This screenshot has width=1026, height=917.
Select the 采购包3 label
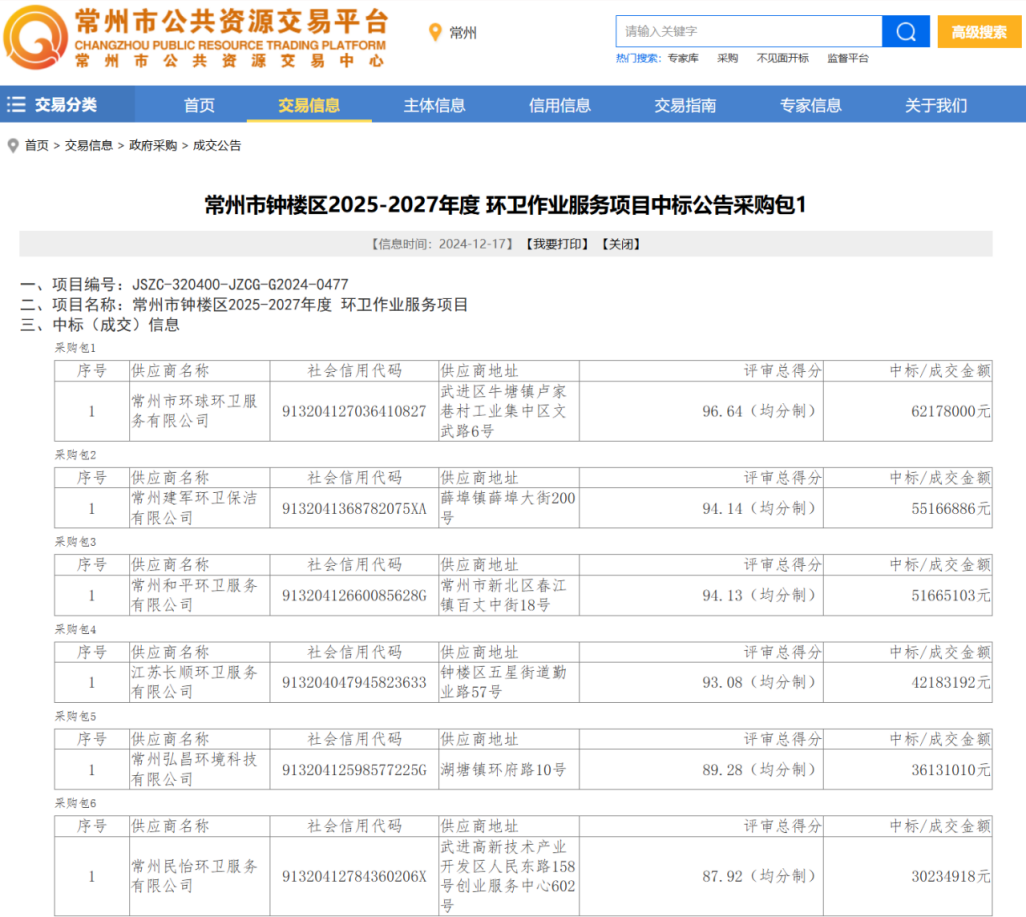[x=75, y=542]
